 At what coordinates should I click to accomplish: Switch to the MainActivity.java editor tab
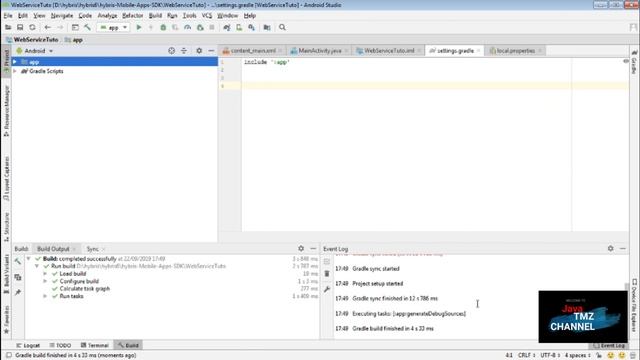tap(319, 51)
